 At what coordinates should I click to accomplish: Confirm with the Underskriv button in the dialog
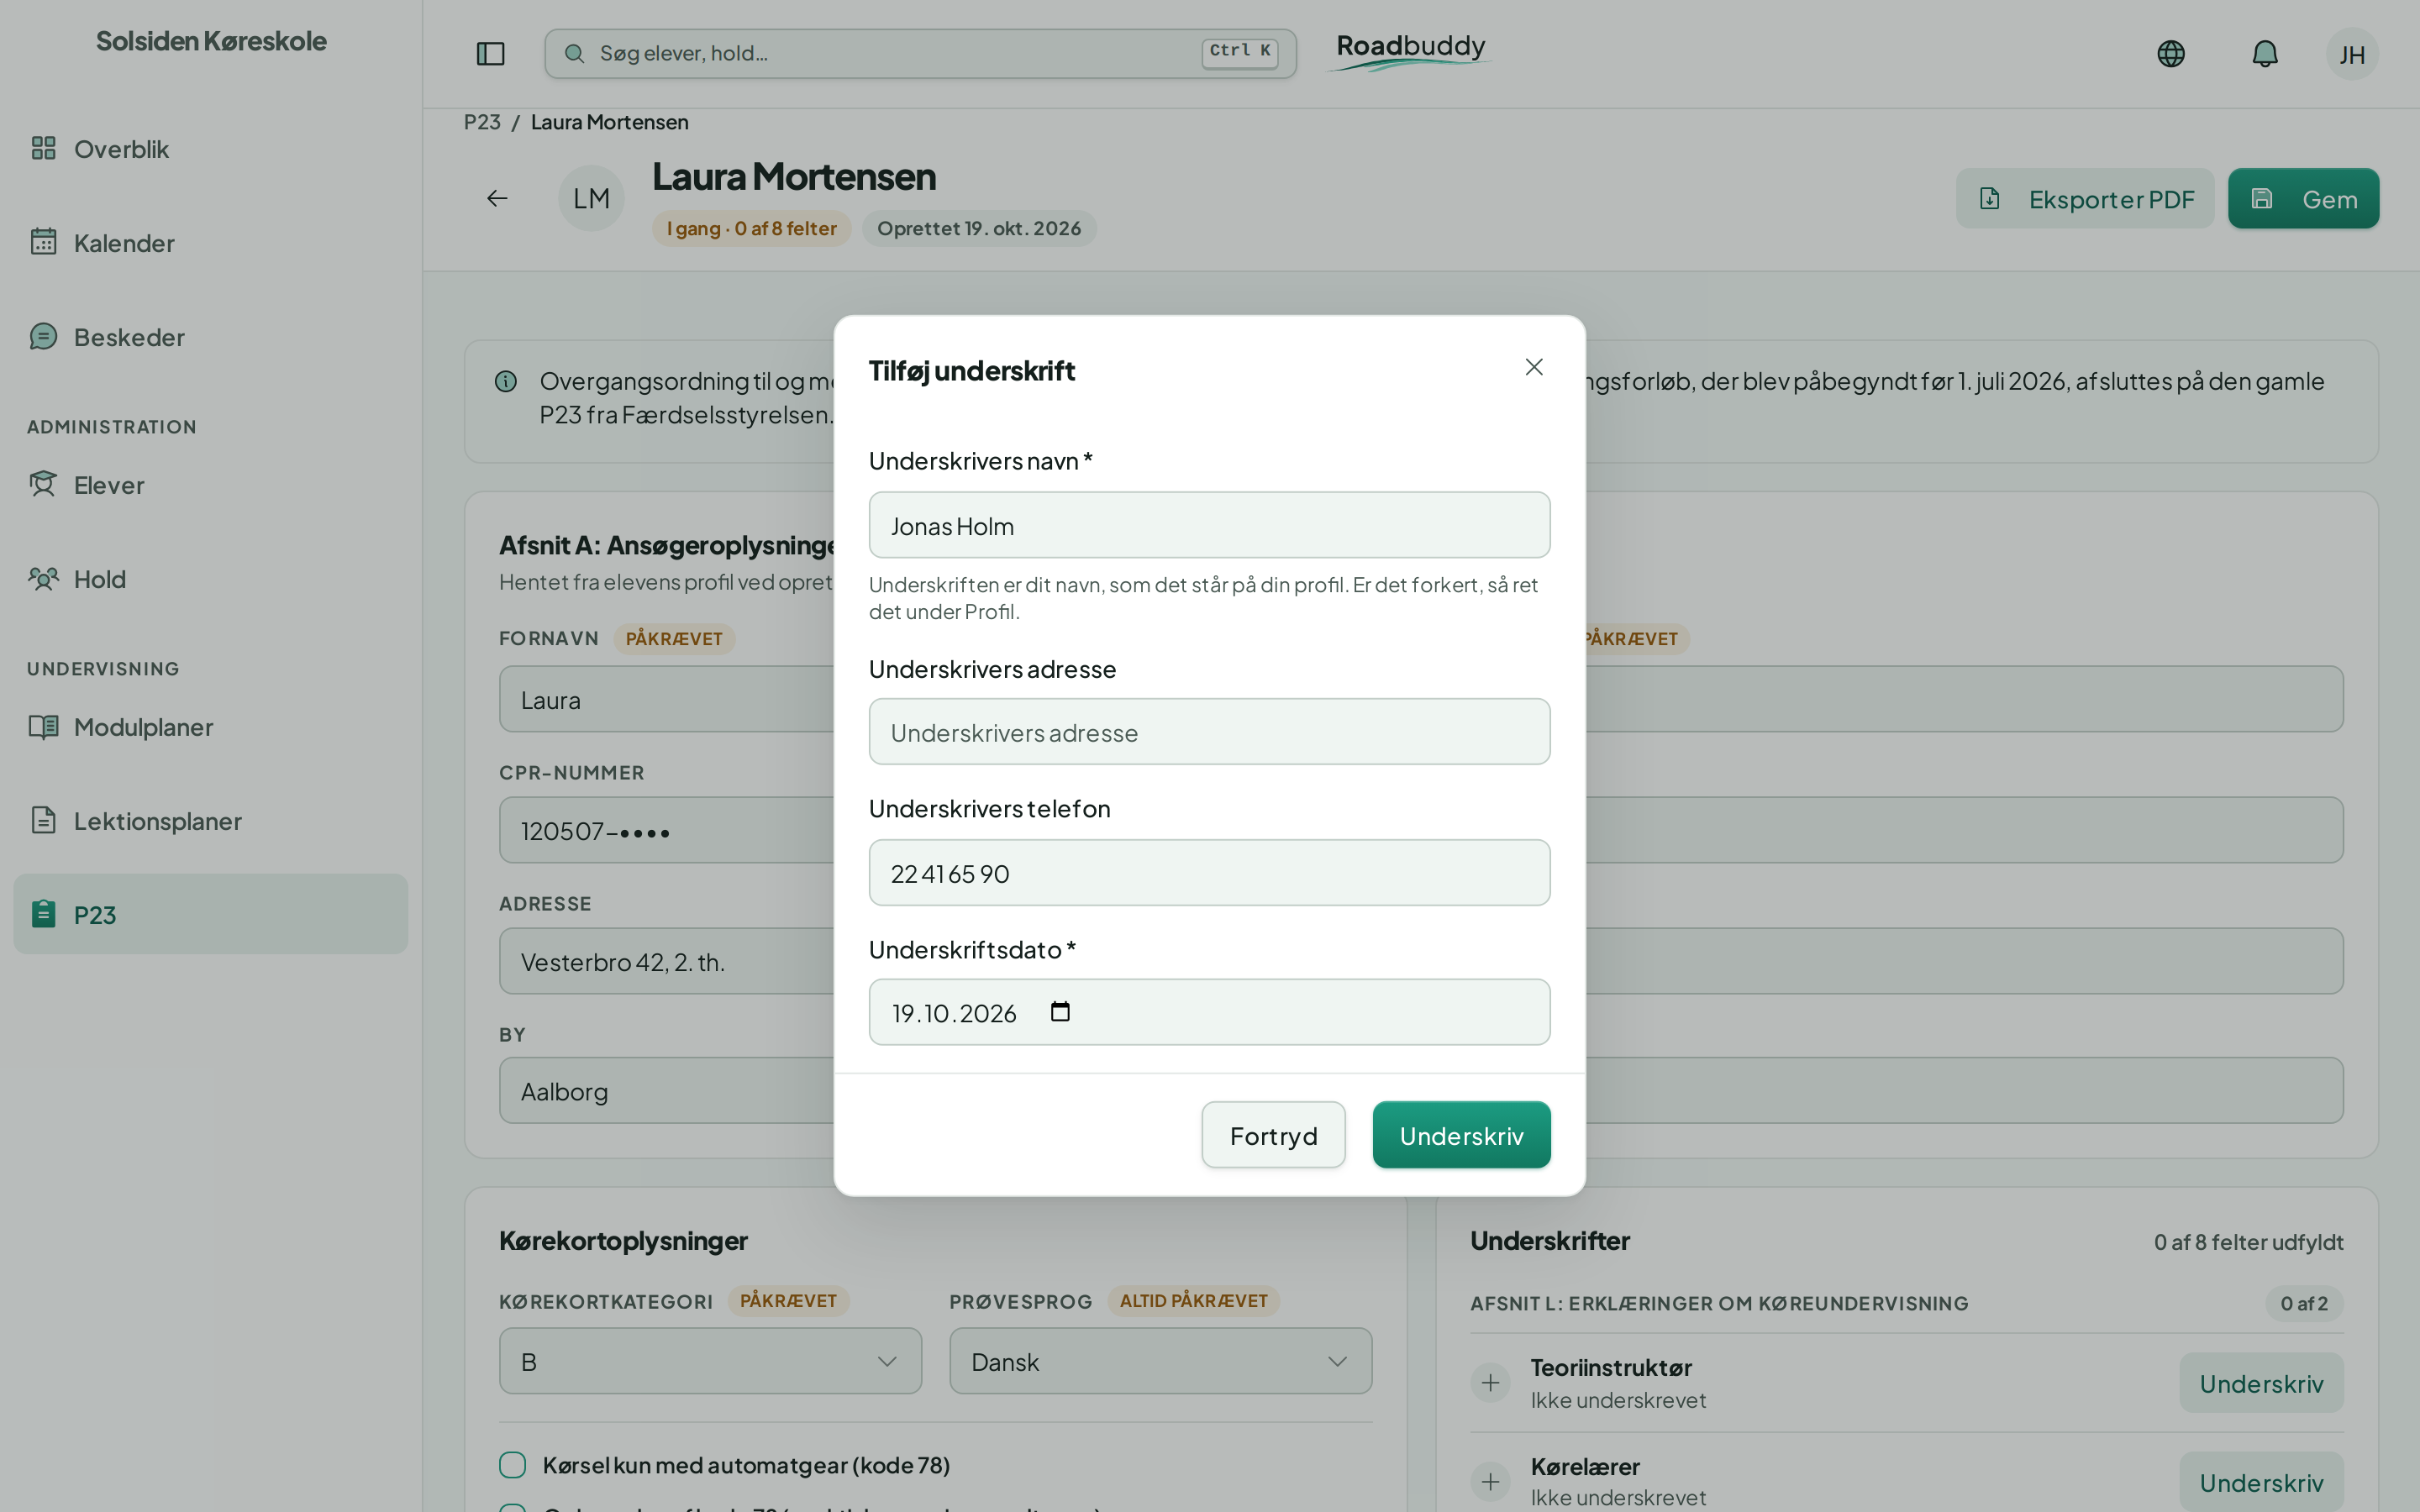tap(1461, 1135)
